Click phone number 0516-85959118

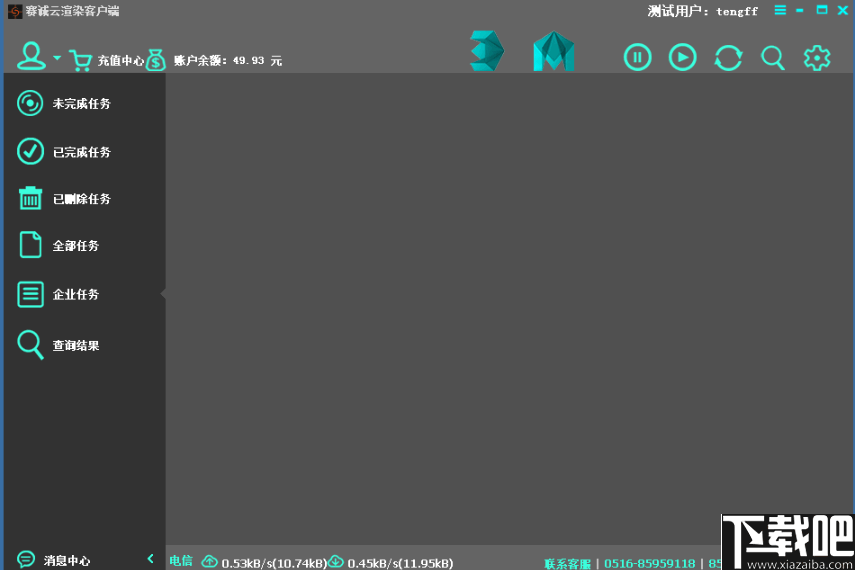[x=649, y=563]
